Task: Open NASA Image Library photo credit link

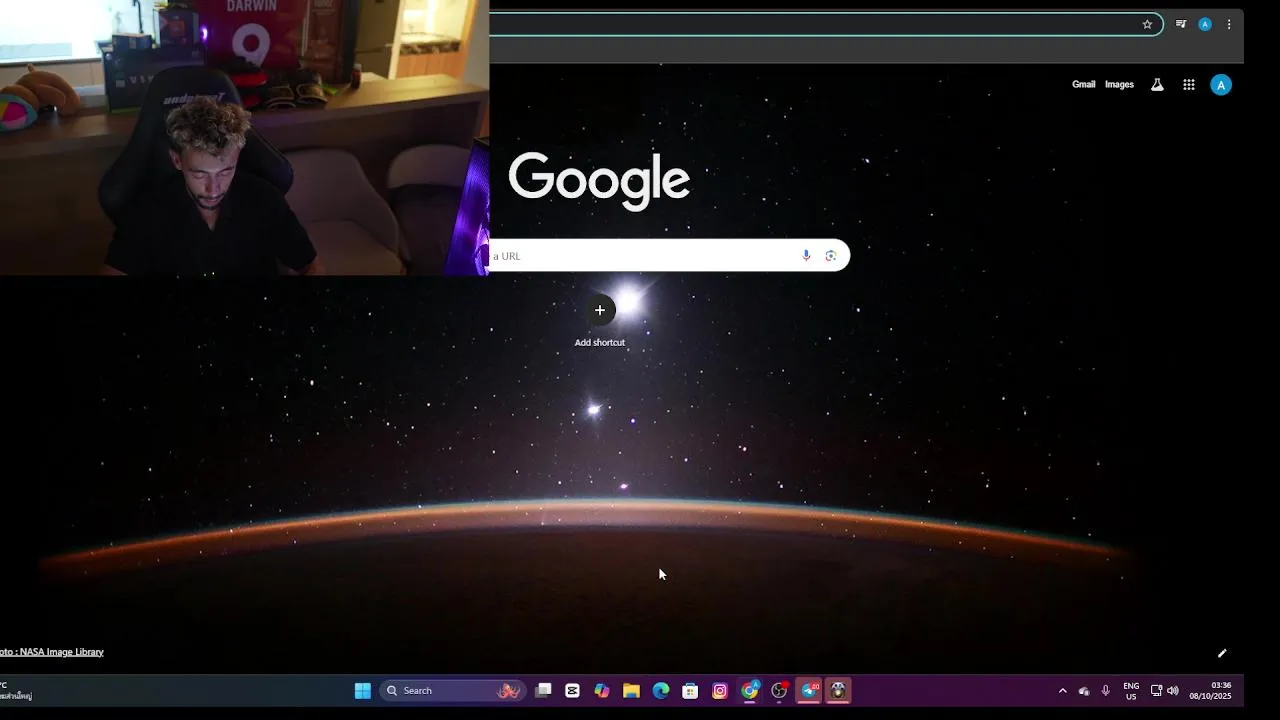Action: point(52,652)
